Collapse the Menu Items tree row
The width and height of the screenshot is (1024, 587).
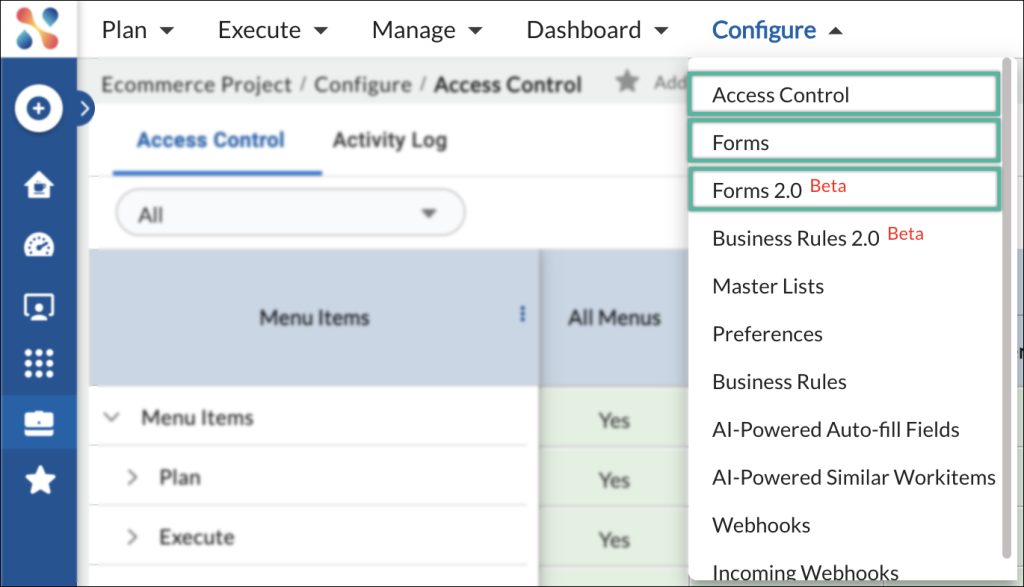point(112,417)
